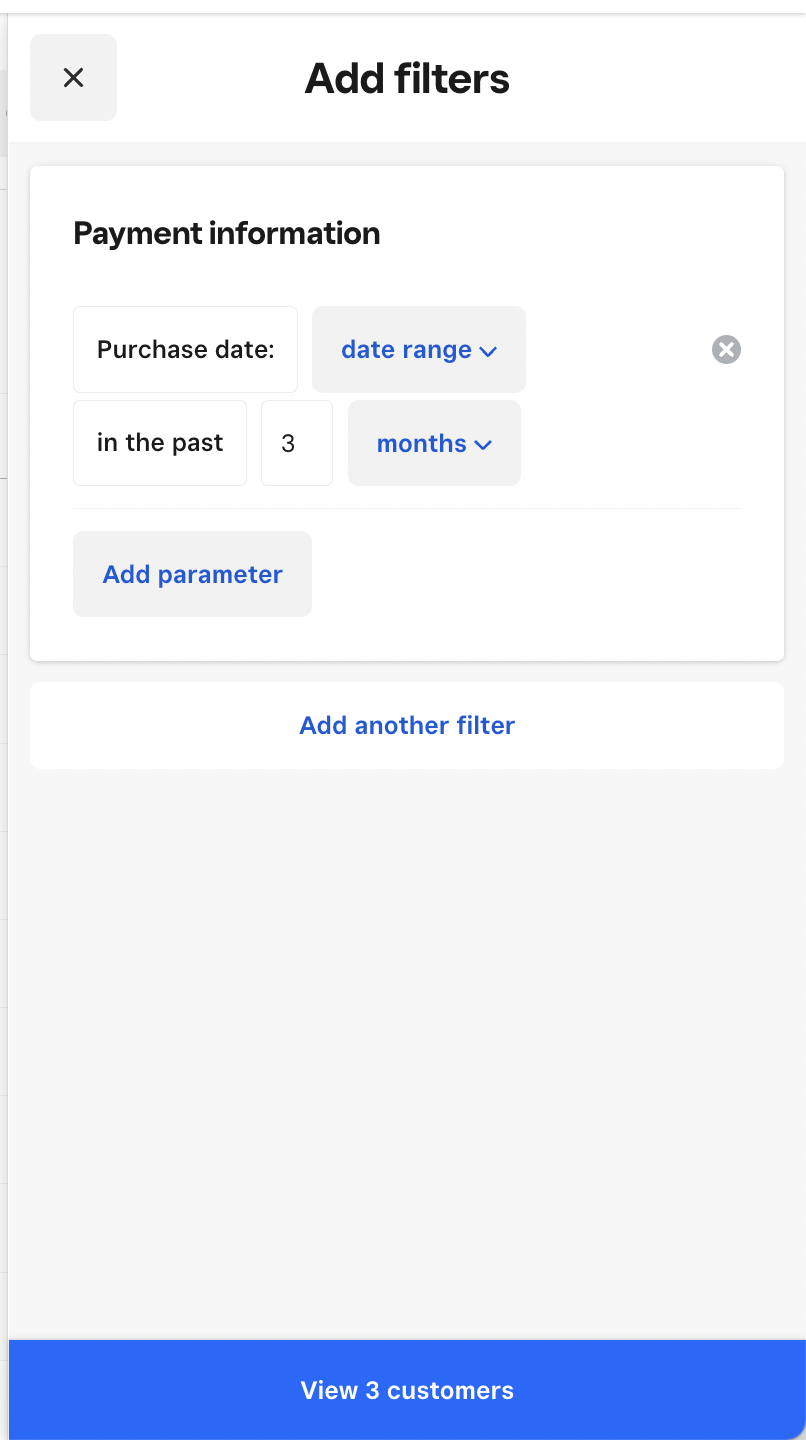Click the empty gray area below filters
Screen dimensions: 806x1440
pyautogui.click(x=406, y=1050)
